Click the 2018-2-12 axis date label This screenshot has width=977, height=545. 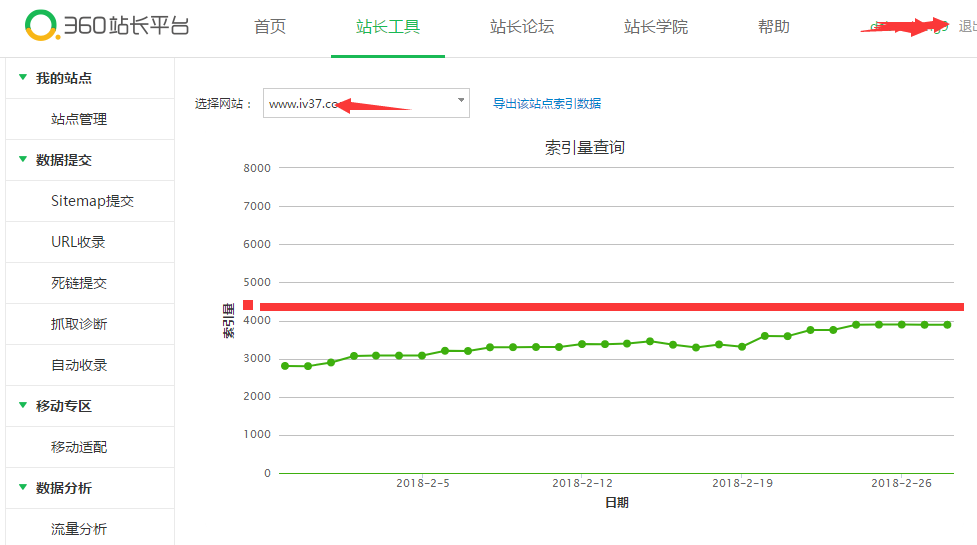(582, 483)
